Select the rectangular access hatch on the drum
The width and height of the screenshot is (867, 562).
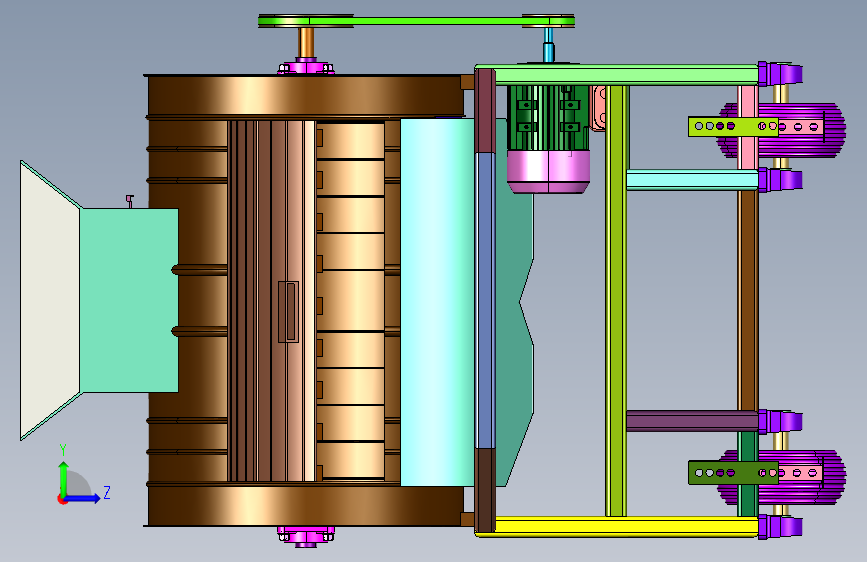click(288, 311)
